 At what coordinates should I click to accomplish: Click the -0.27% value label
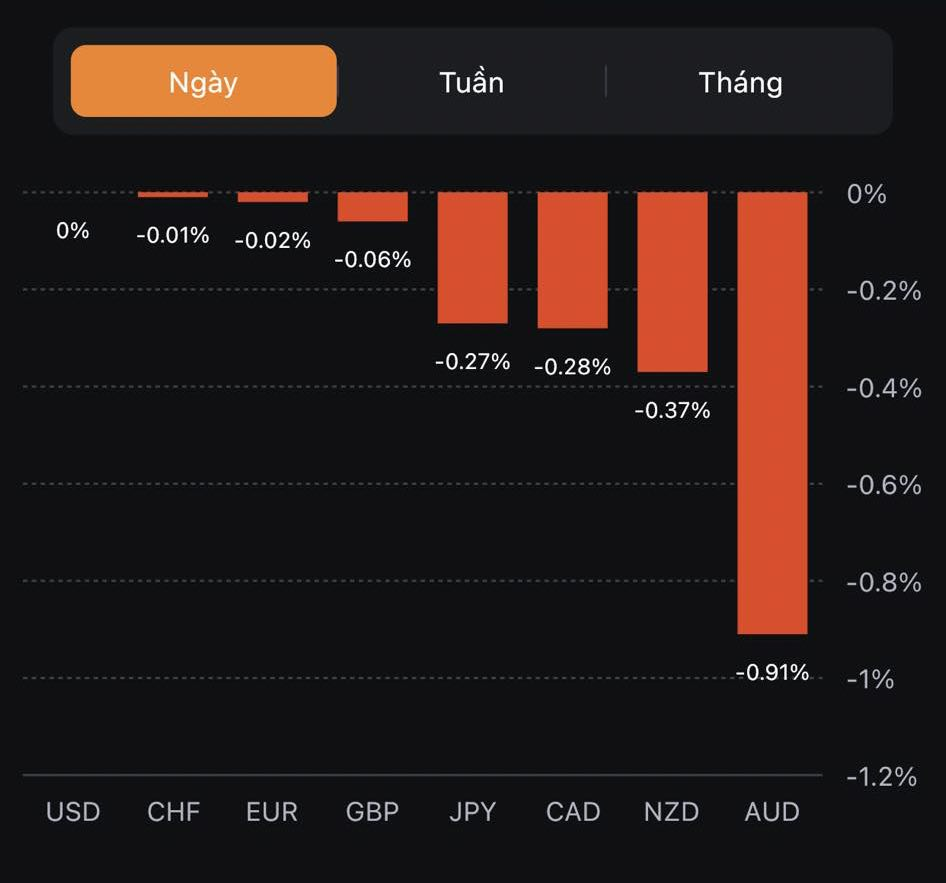[x=472, y=361]
